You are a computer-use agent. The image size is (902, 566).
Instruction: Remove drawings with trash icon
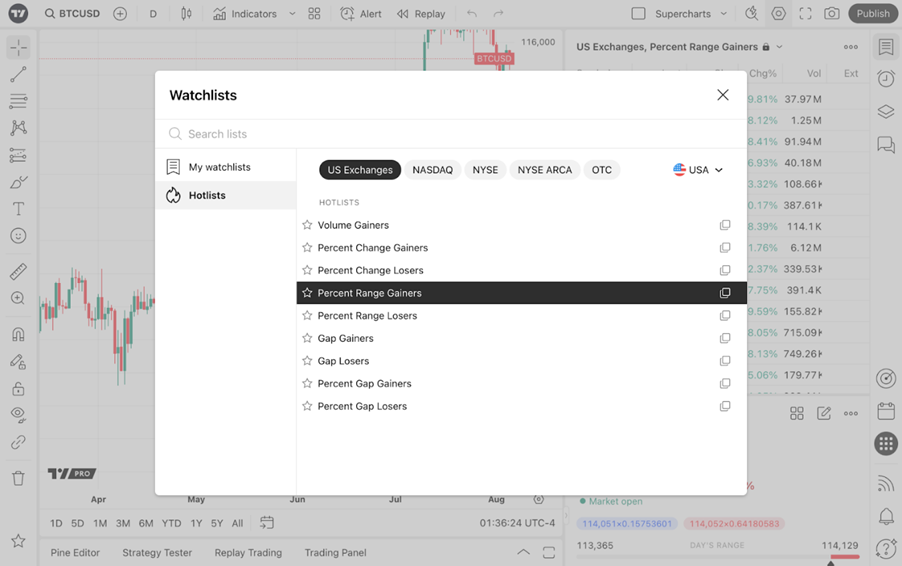[x=18, y=479]
